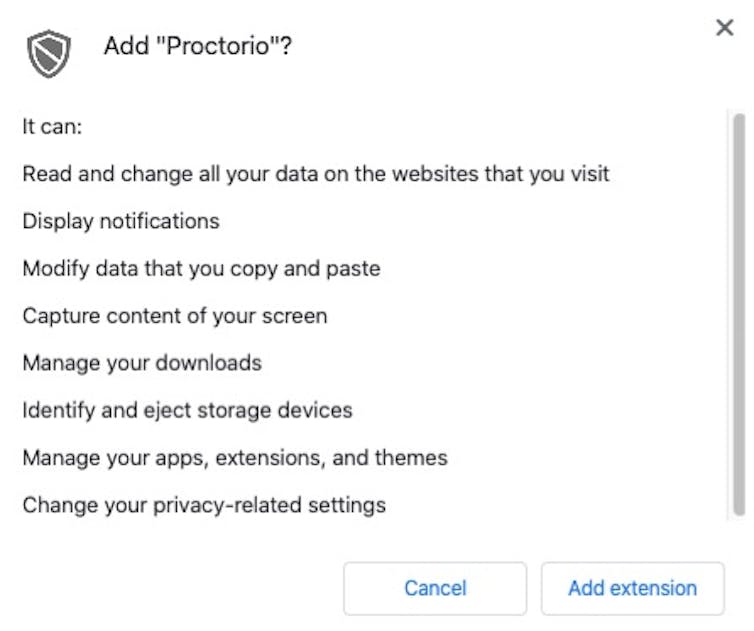Select "Modify data that you copy and paste"

(201, 269)
